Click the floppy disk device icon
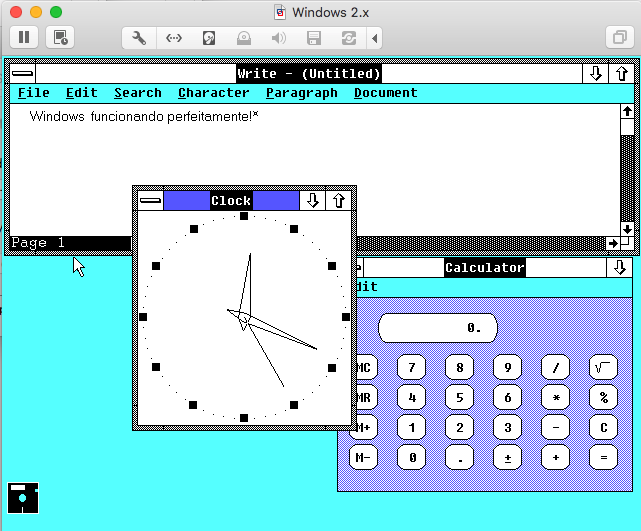Image resolution: width=641 pixels, height=531 pixels. click(x=313, y=39)
